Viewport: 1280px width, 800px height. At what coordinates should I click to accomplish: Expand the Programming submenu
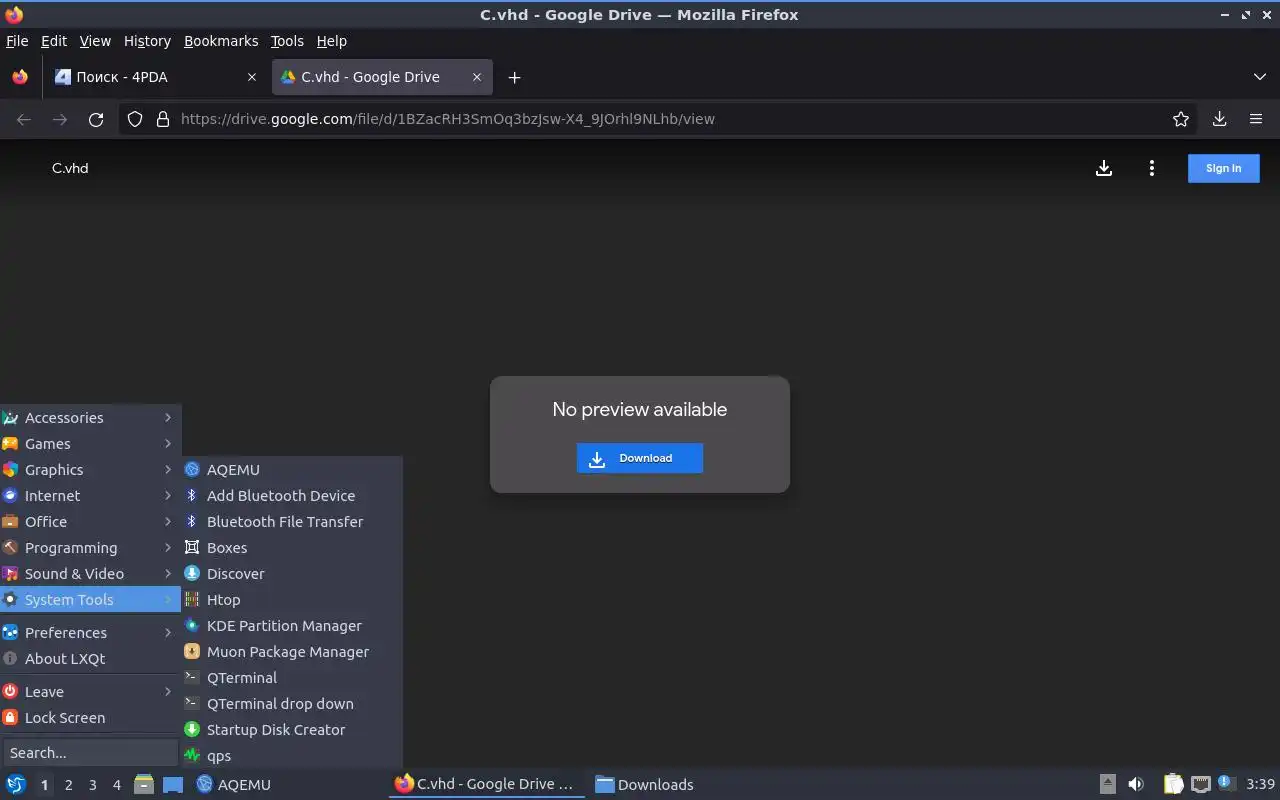pos(90,548)
